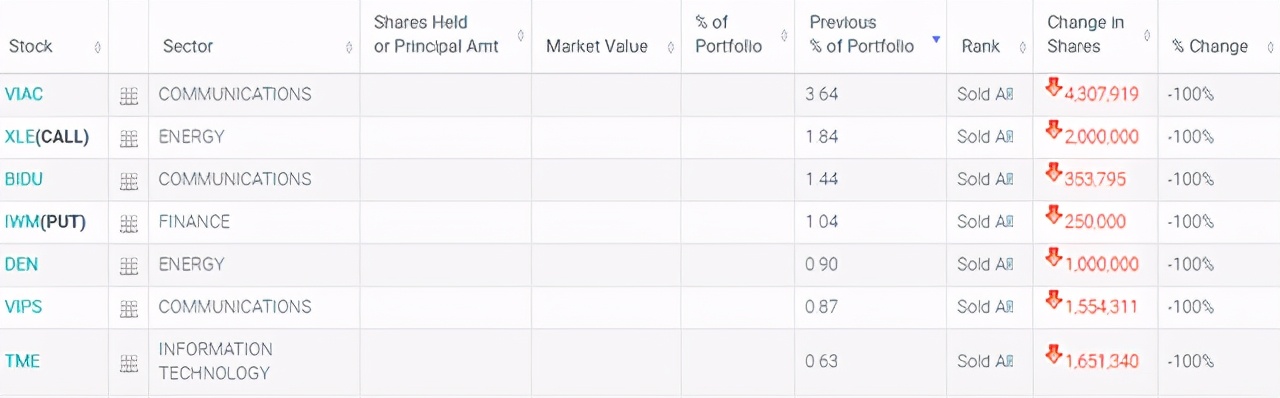Open the grid icon in the IWM(PUT) row
This screenshot has width=1280, height=398.
coord(128,223)
